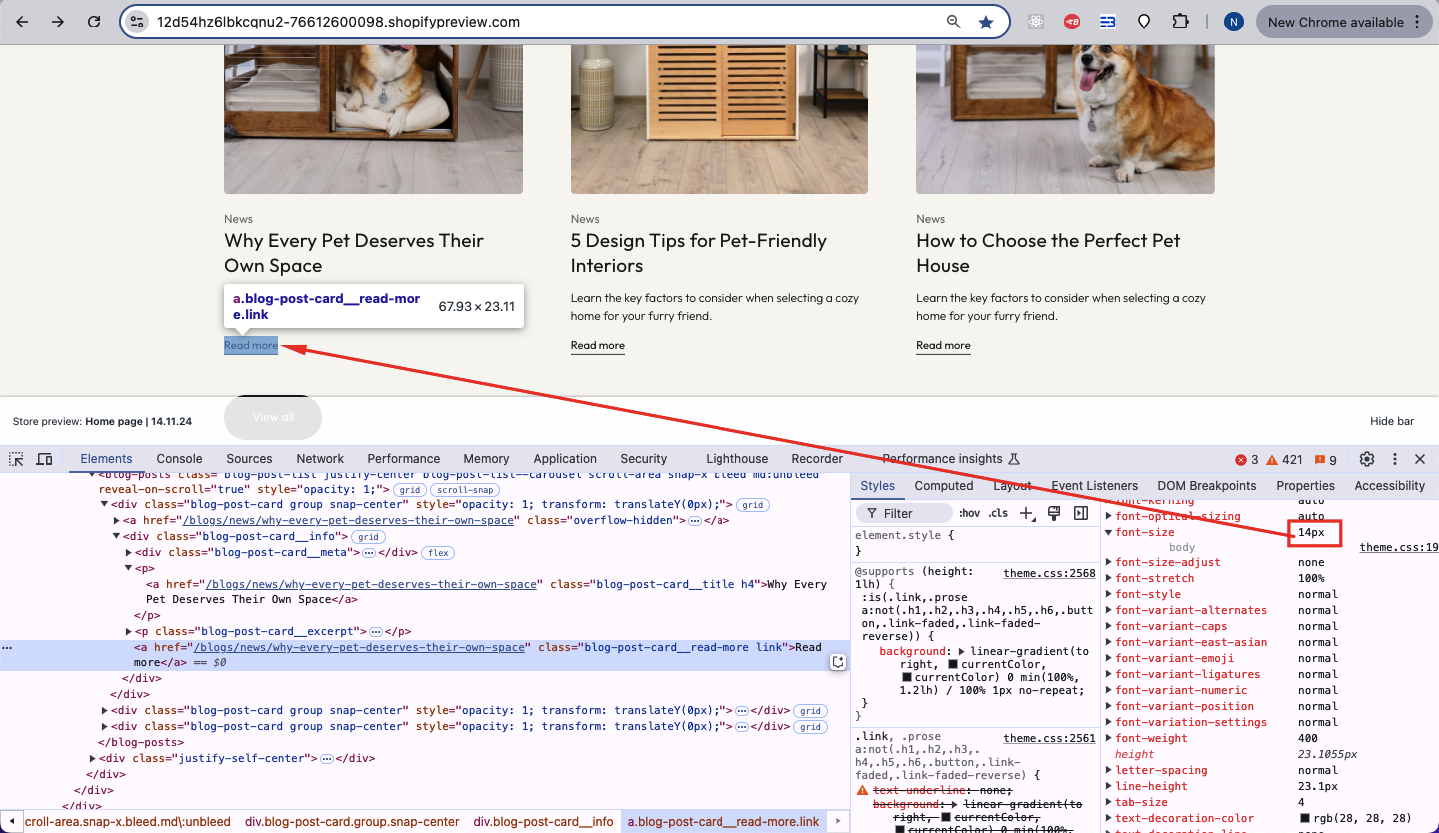Expand the blog-post-card__excerpt paragraph node

pos(129,632)
